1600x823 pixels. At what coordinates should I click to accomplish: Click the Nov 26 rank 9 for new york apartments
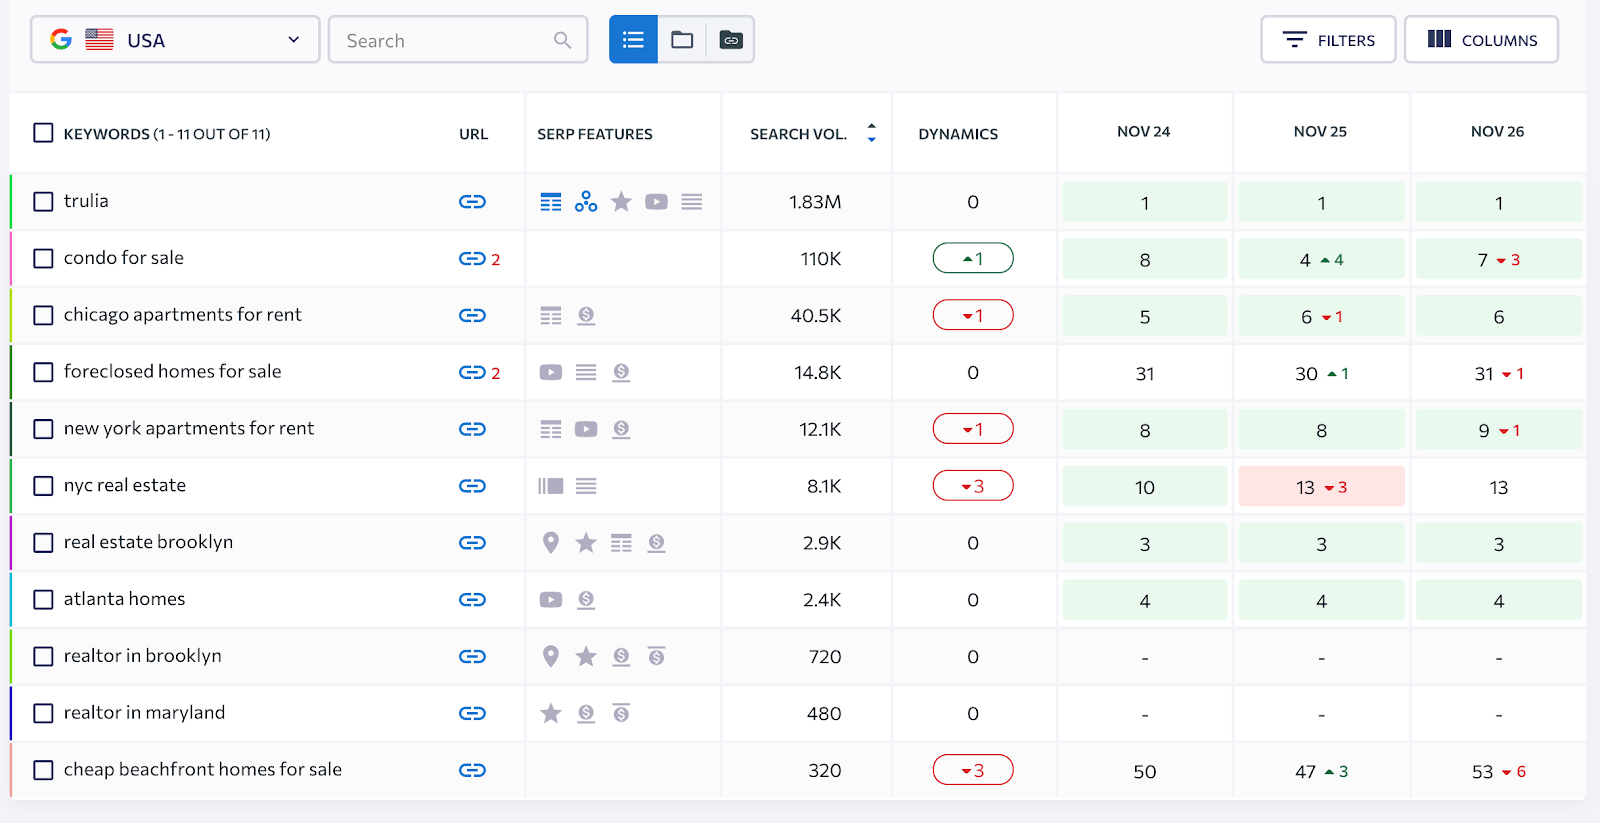pyautogui.click(x=1485, y=431)
